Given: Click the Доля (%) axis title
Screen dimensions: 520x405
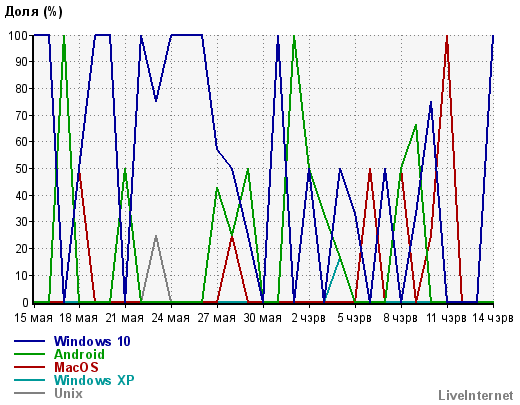Looking at the screenshot, I should point(34,12).
